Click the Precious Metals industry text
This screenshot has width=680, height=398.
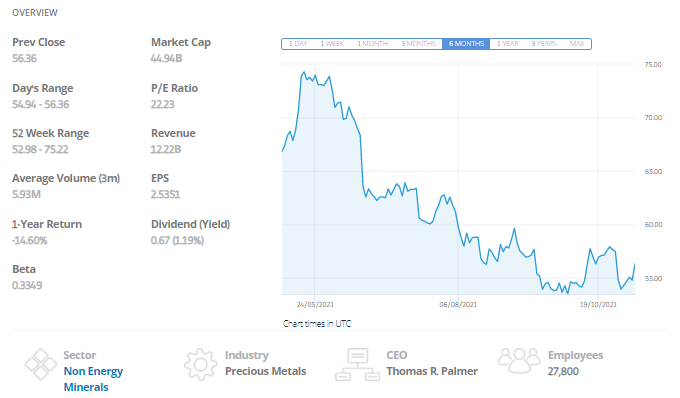click(x=265, y=371)
